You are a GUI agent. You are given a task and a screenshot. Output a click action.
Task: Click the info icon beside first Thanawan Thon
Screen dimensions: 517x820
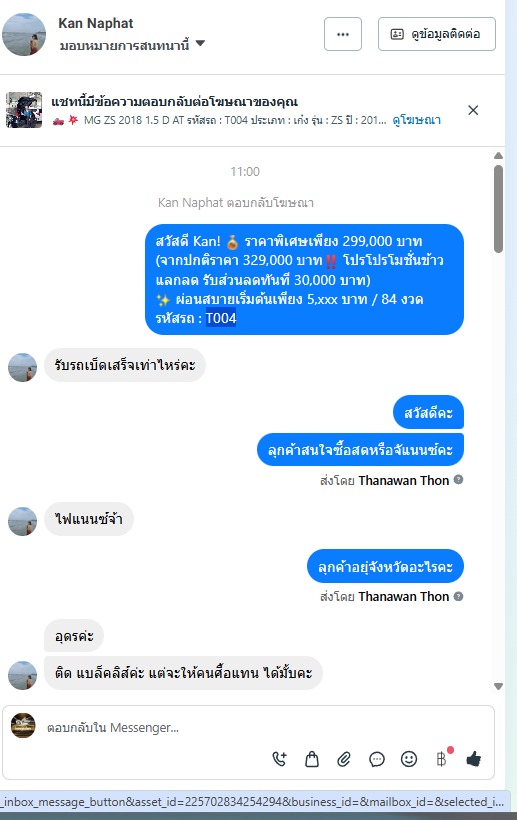[458, 480]
